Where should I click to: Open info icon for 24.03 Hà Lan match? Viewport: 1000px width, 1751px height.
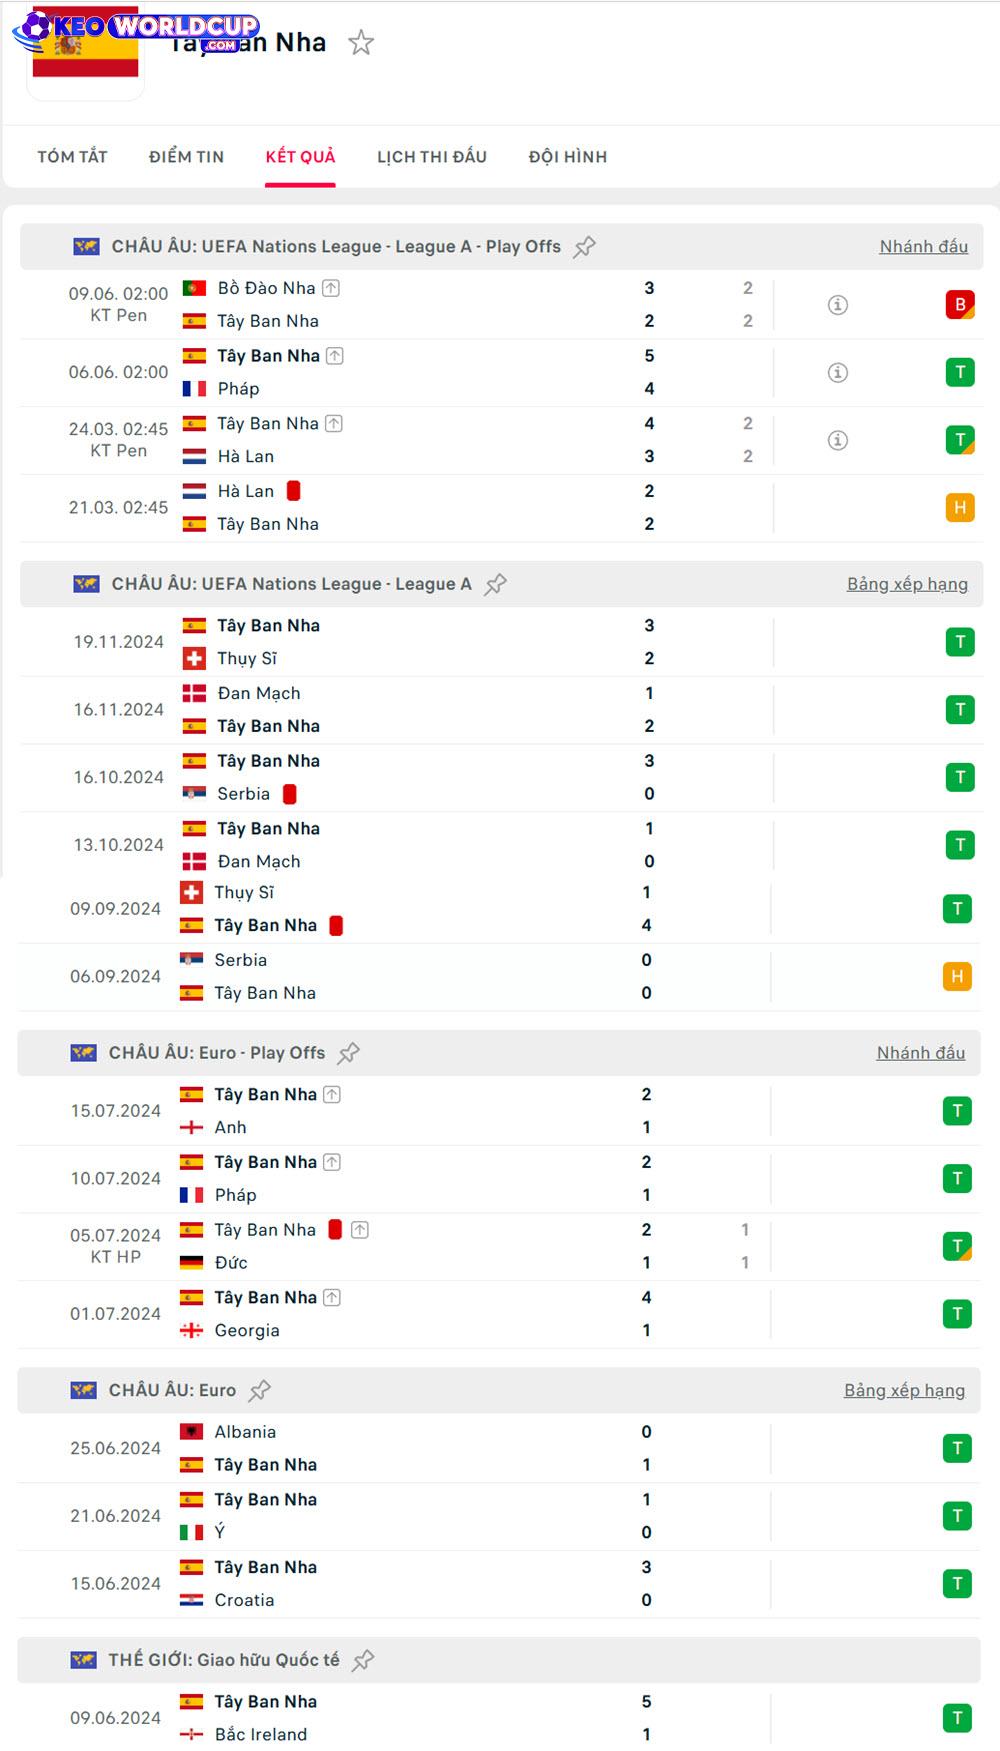[x=838, y=440]
